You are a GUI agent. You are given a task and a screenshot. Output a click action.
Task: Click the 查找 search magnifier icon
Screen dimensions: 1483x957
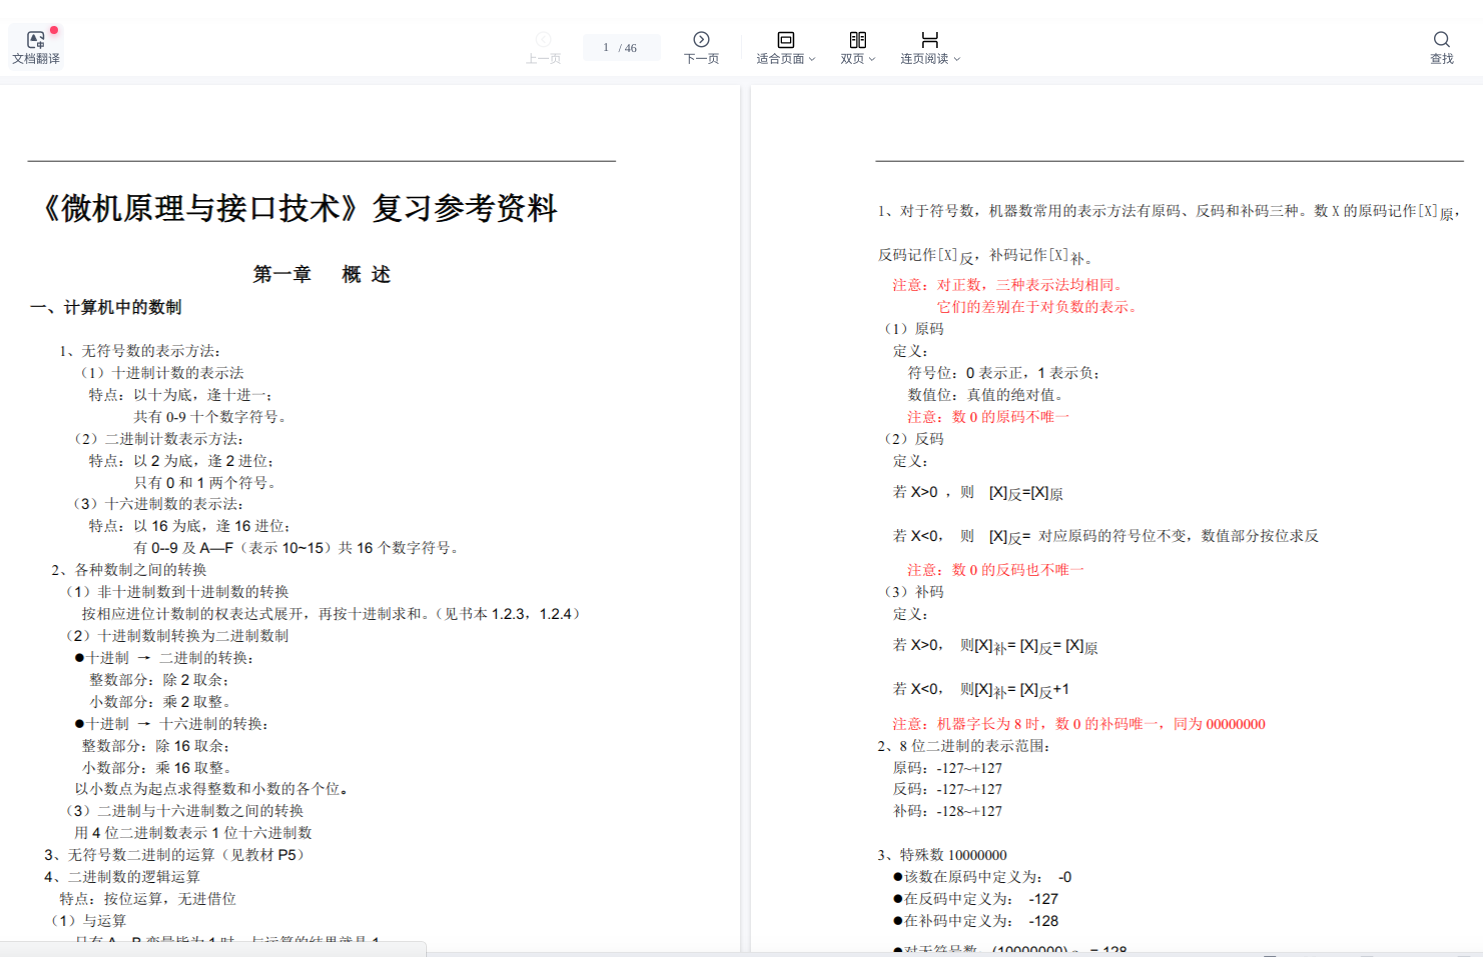(1441, 39)
